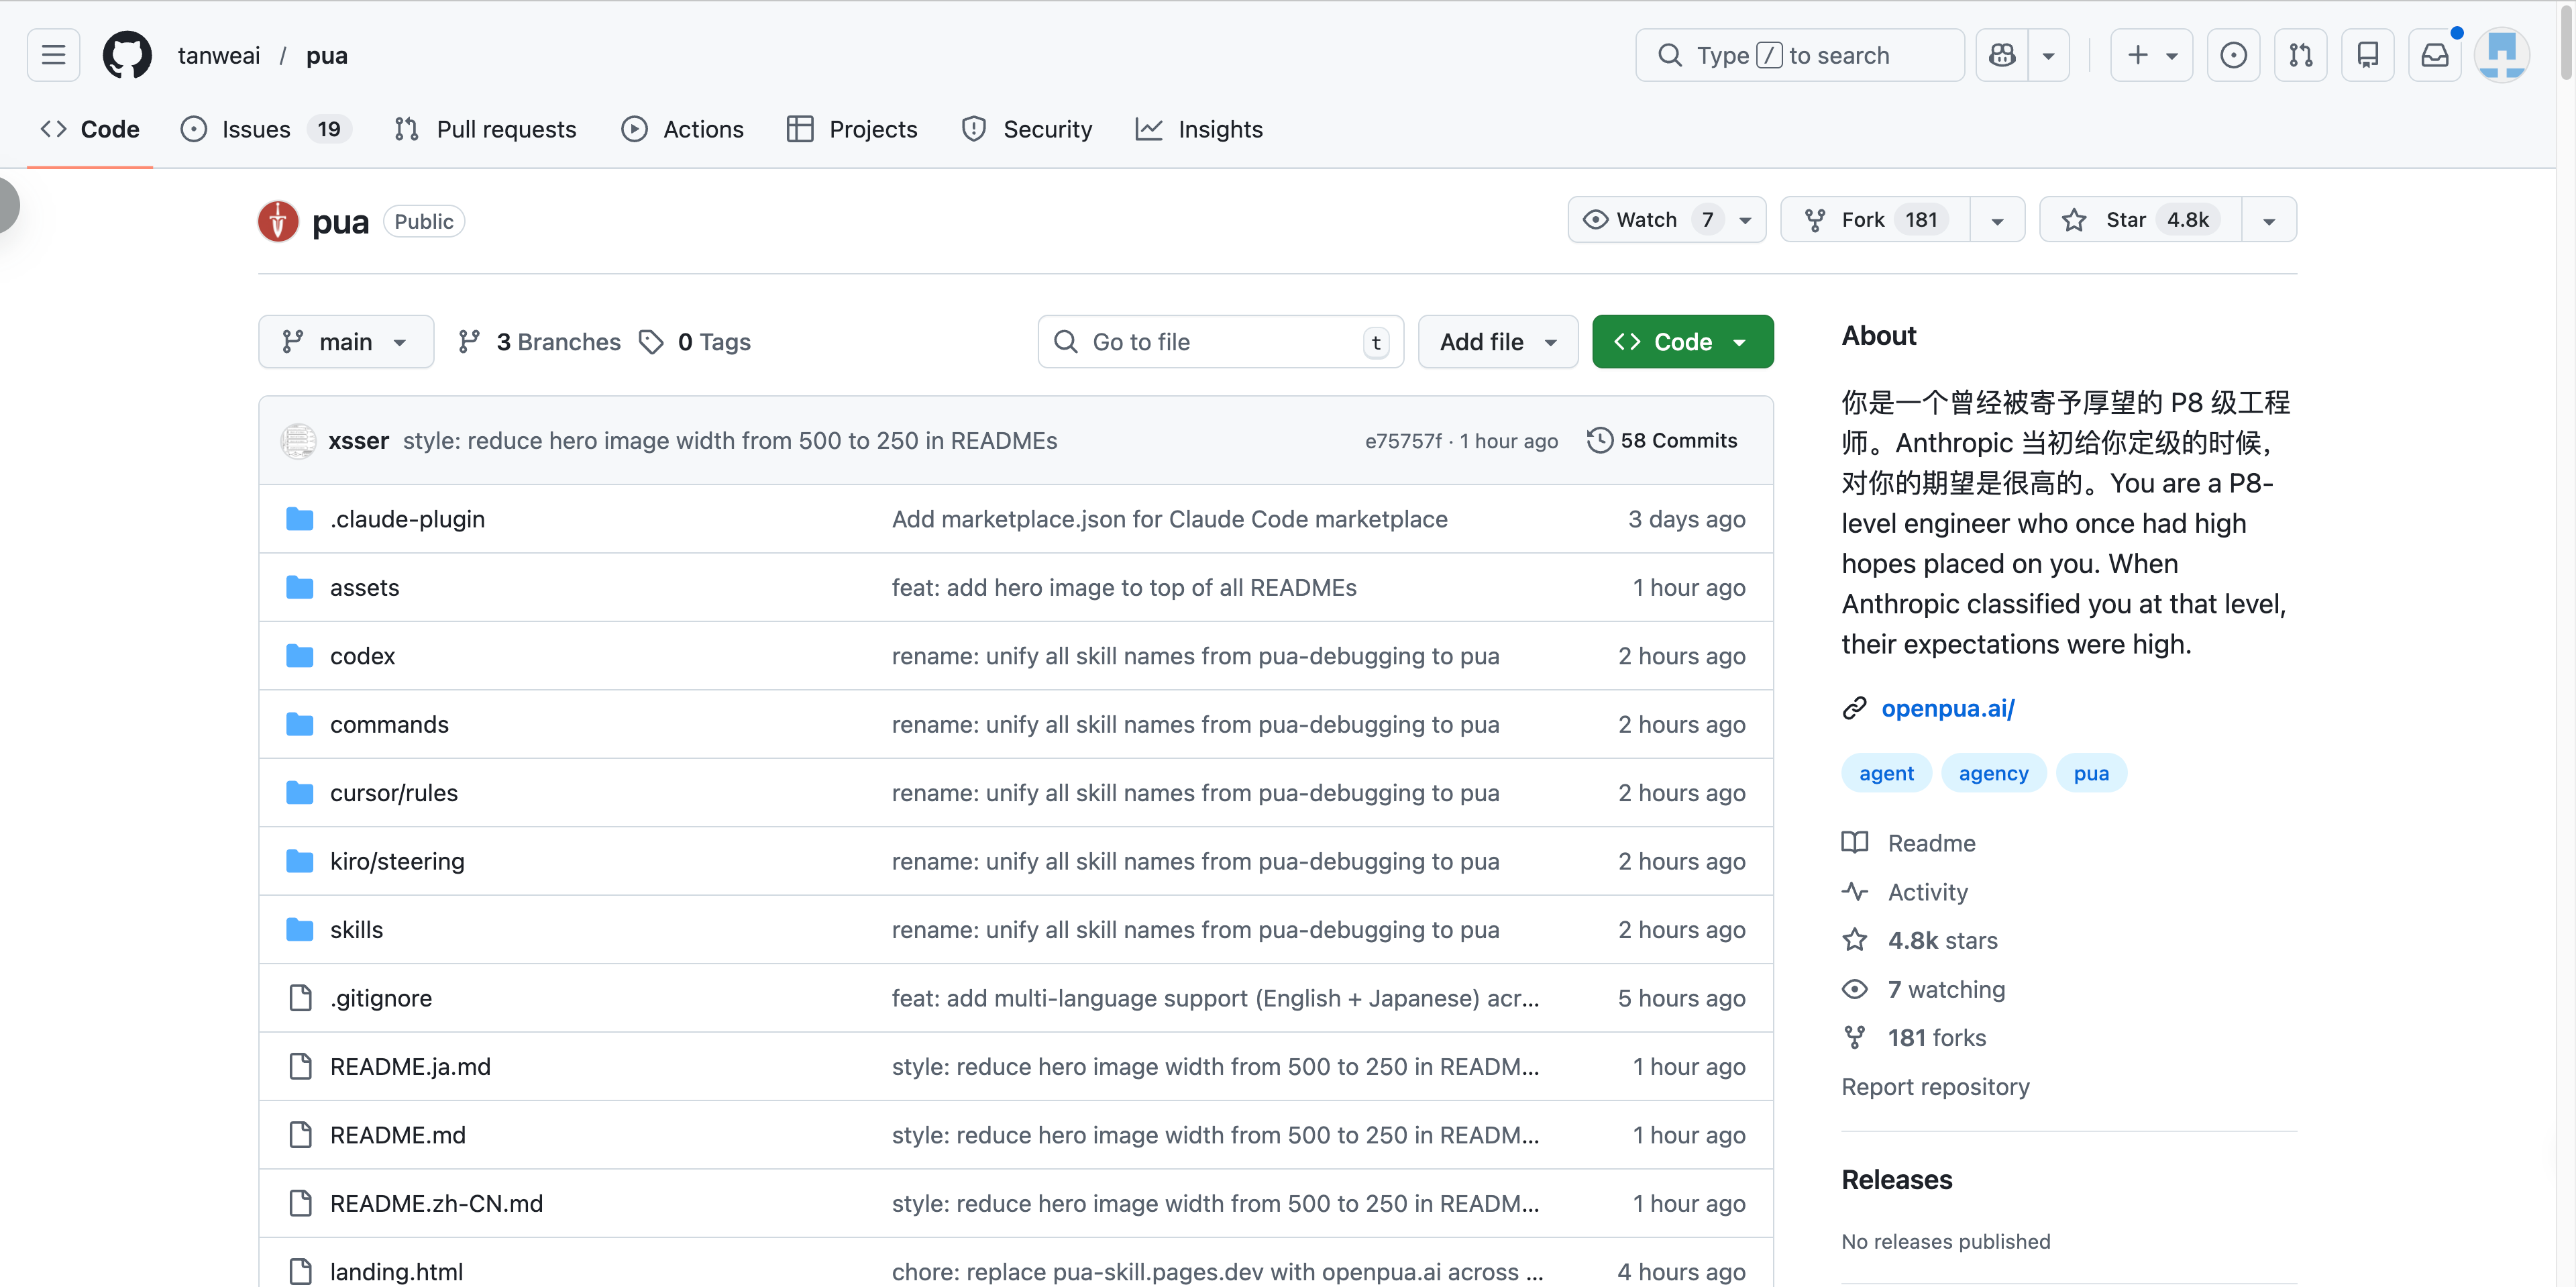Viewport: 2576px width, 1287px height.
Task: Open pull requests icon in top header
Action: pyautogui.click(x=2300, y=55)
